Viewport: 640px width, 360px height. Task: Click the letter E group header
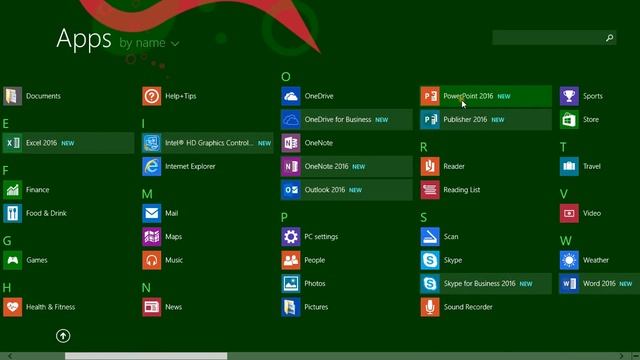click(x=5, y=124)
